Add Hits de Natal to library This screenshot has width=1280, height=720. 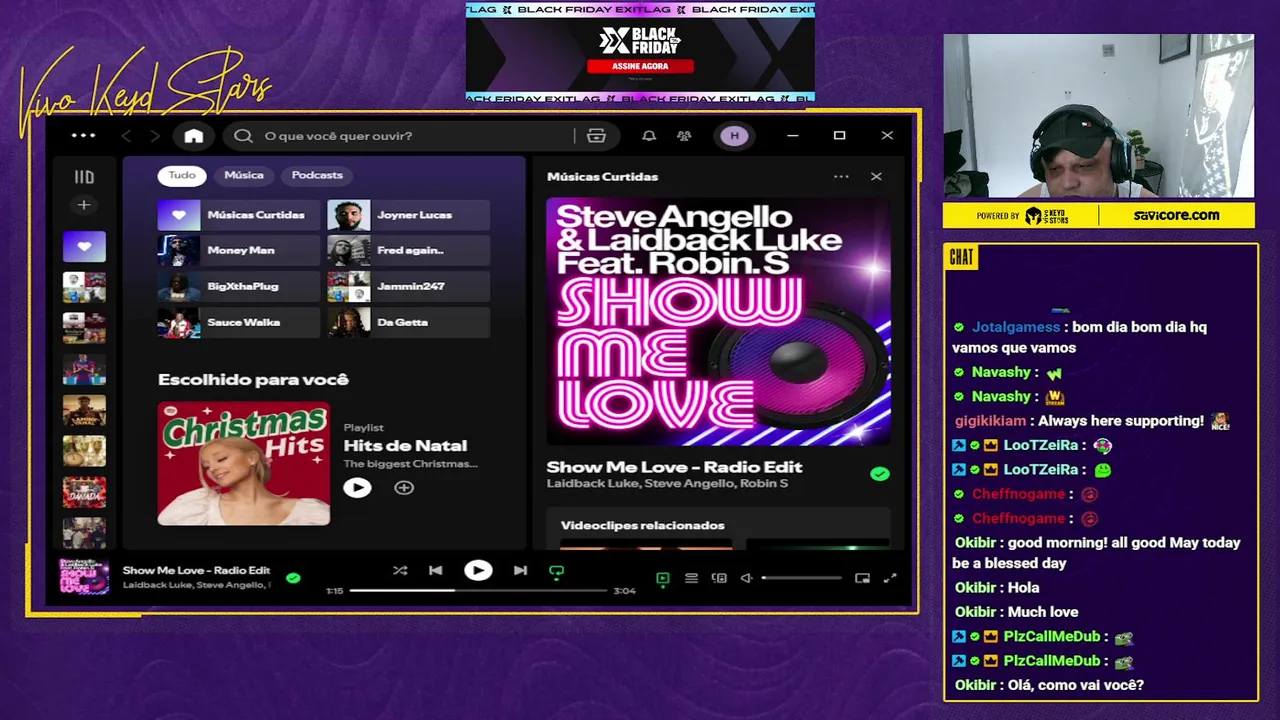[404, 488]
